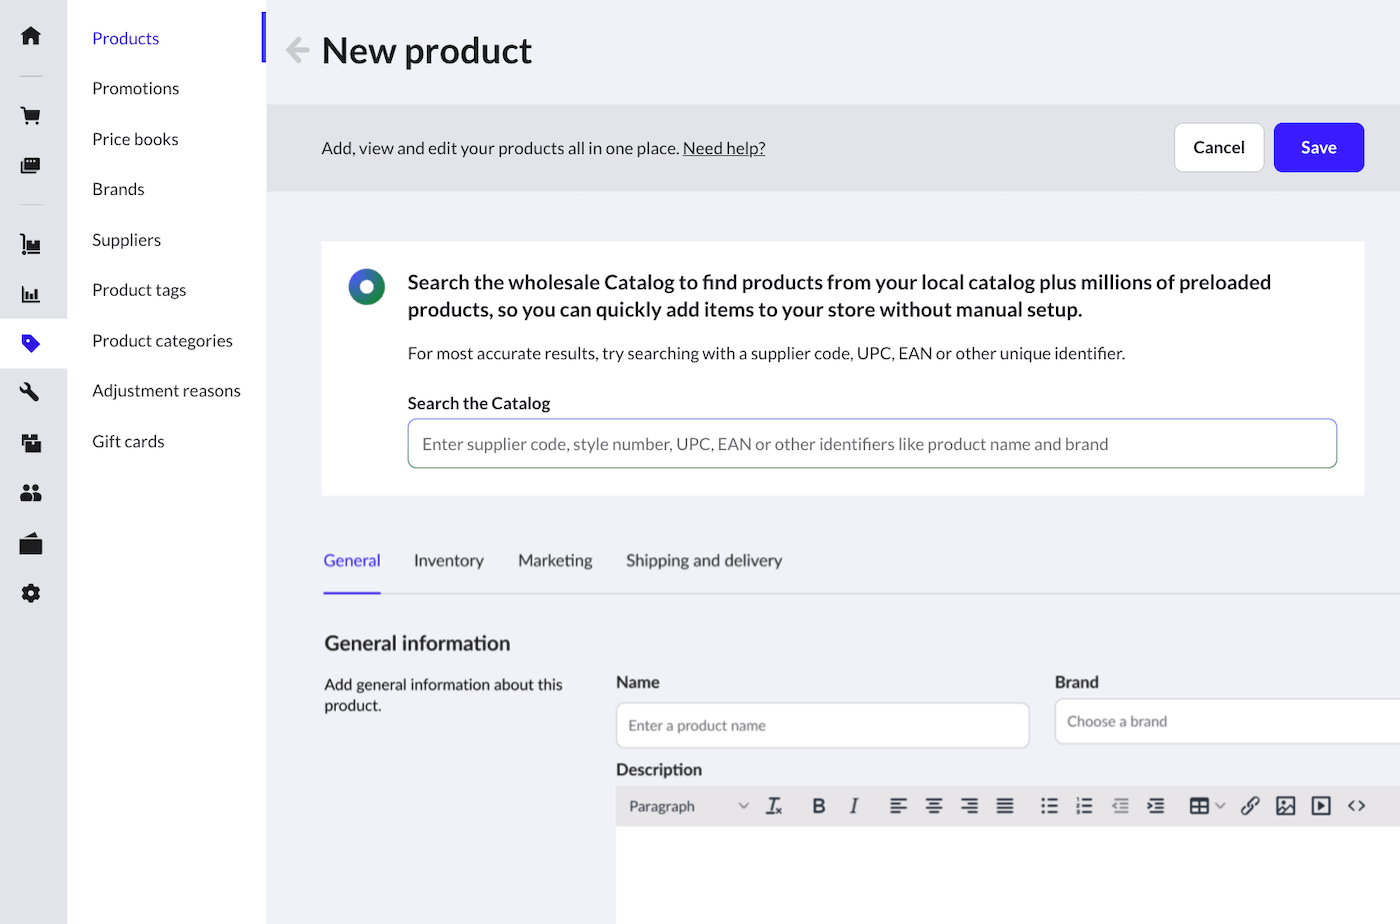
Task: Center align description text
Action: pos(934,806)
